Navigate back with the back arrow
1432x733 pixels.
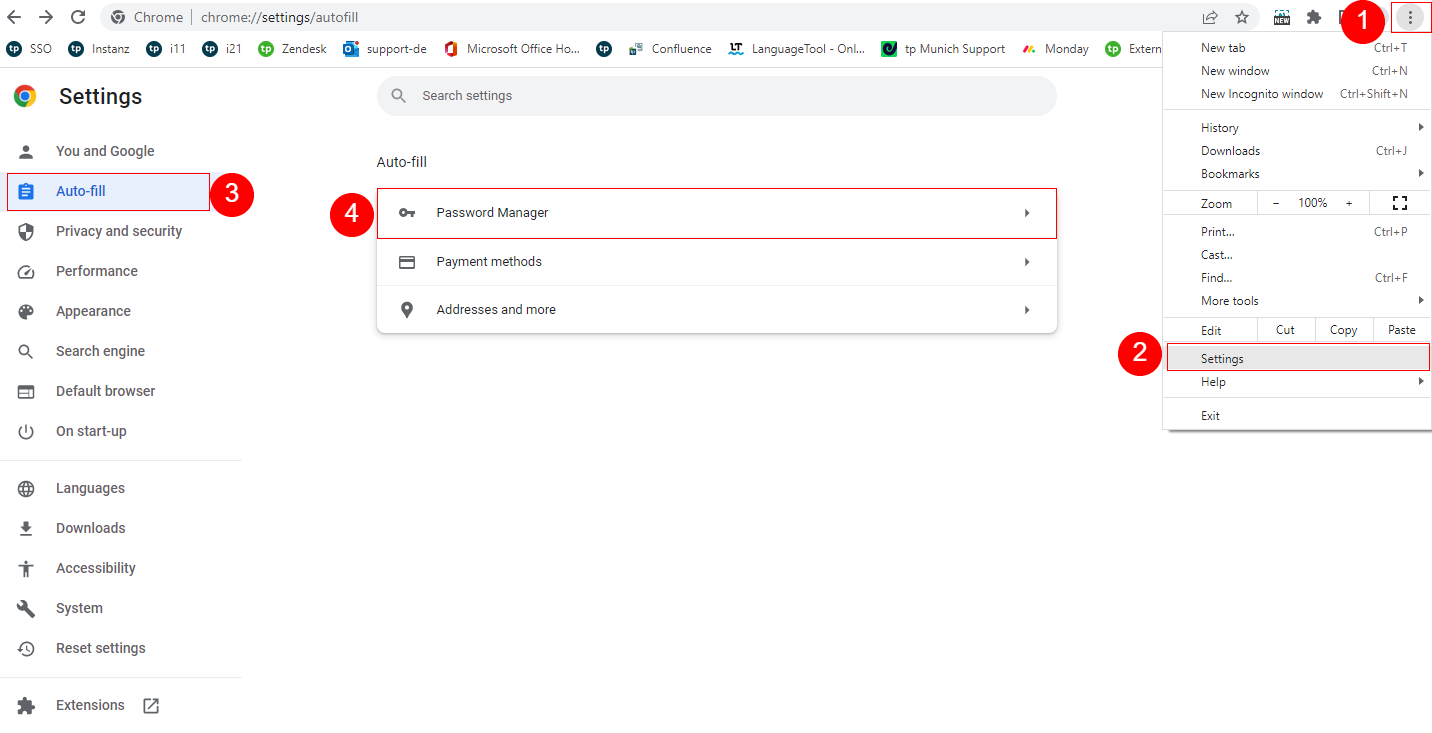[14, 17]
